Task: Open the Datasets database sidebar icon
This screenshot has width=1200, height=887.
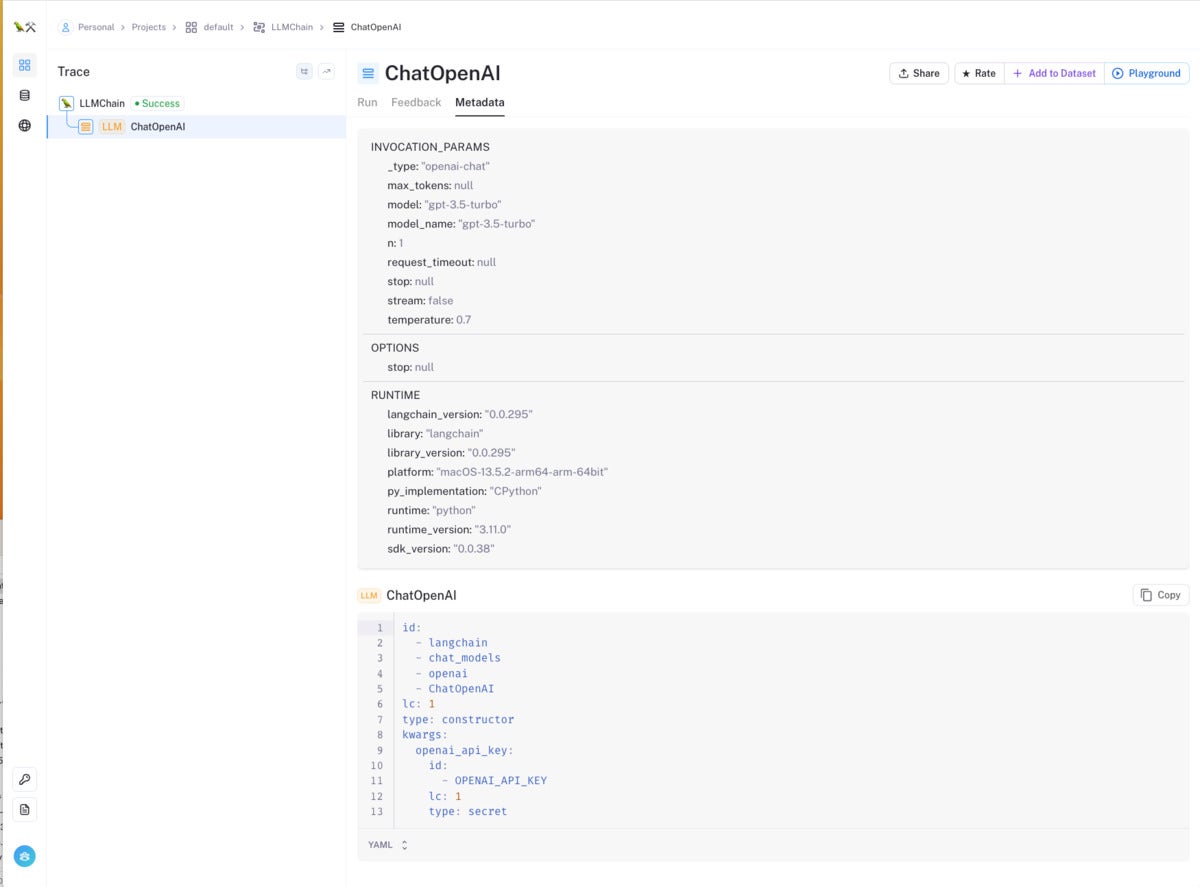Action: click(25, 95)
